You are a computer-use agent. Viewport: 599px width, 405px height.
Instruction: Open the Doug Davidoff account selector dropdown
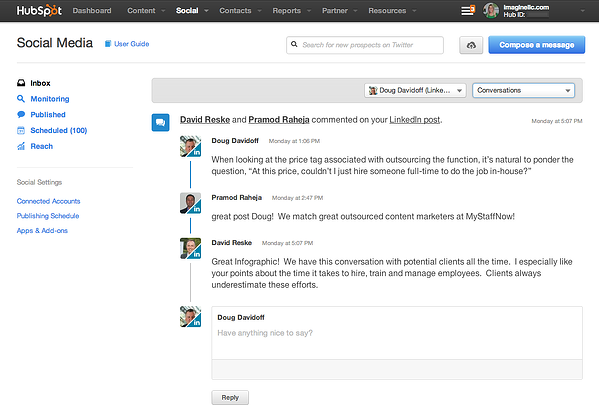pyautogui.click(x=415, y=91)
